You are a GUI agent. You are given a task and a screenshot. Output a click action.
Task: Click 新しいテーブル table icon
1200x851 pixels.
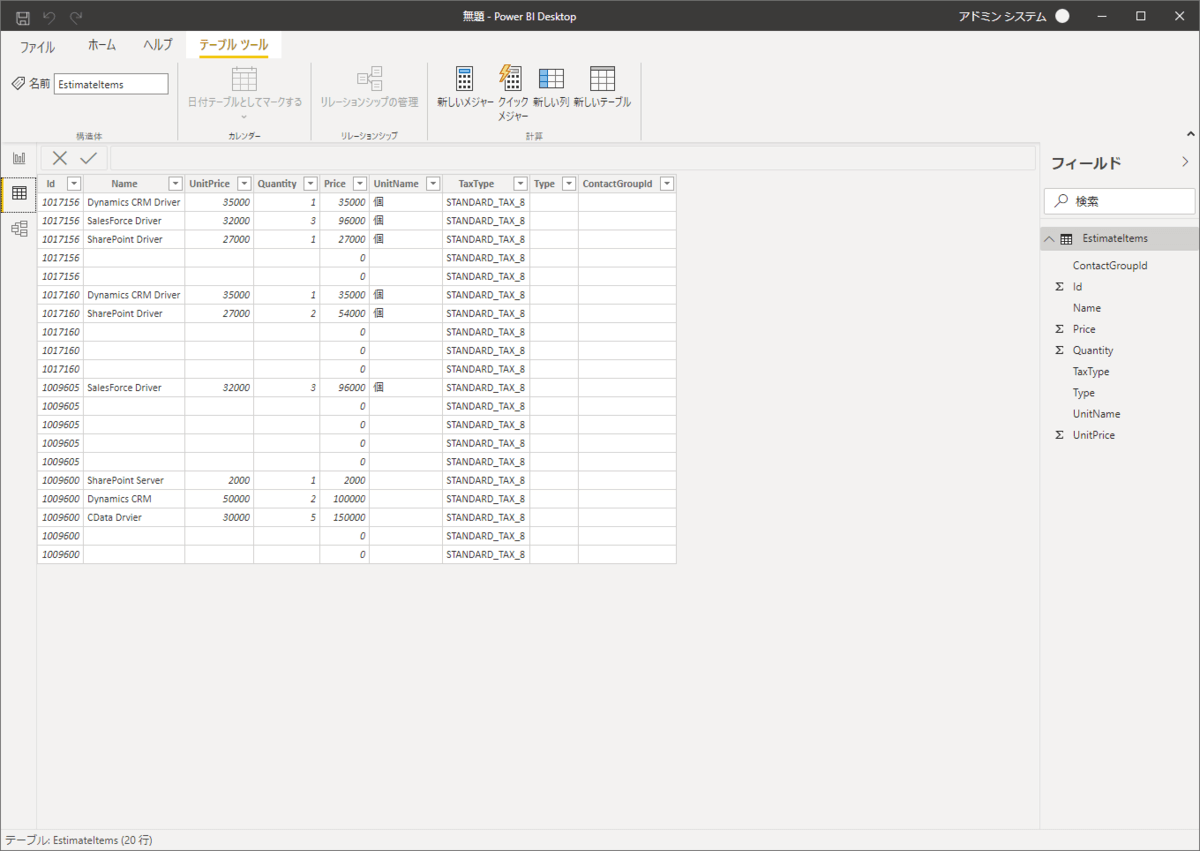click(x=602, y=79)
